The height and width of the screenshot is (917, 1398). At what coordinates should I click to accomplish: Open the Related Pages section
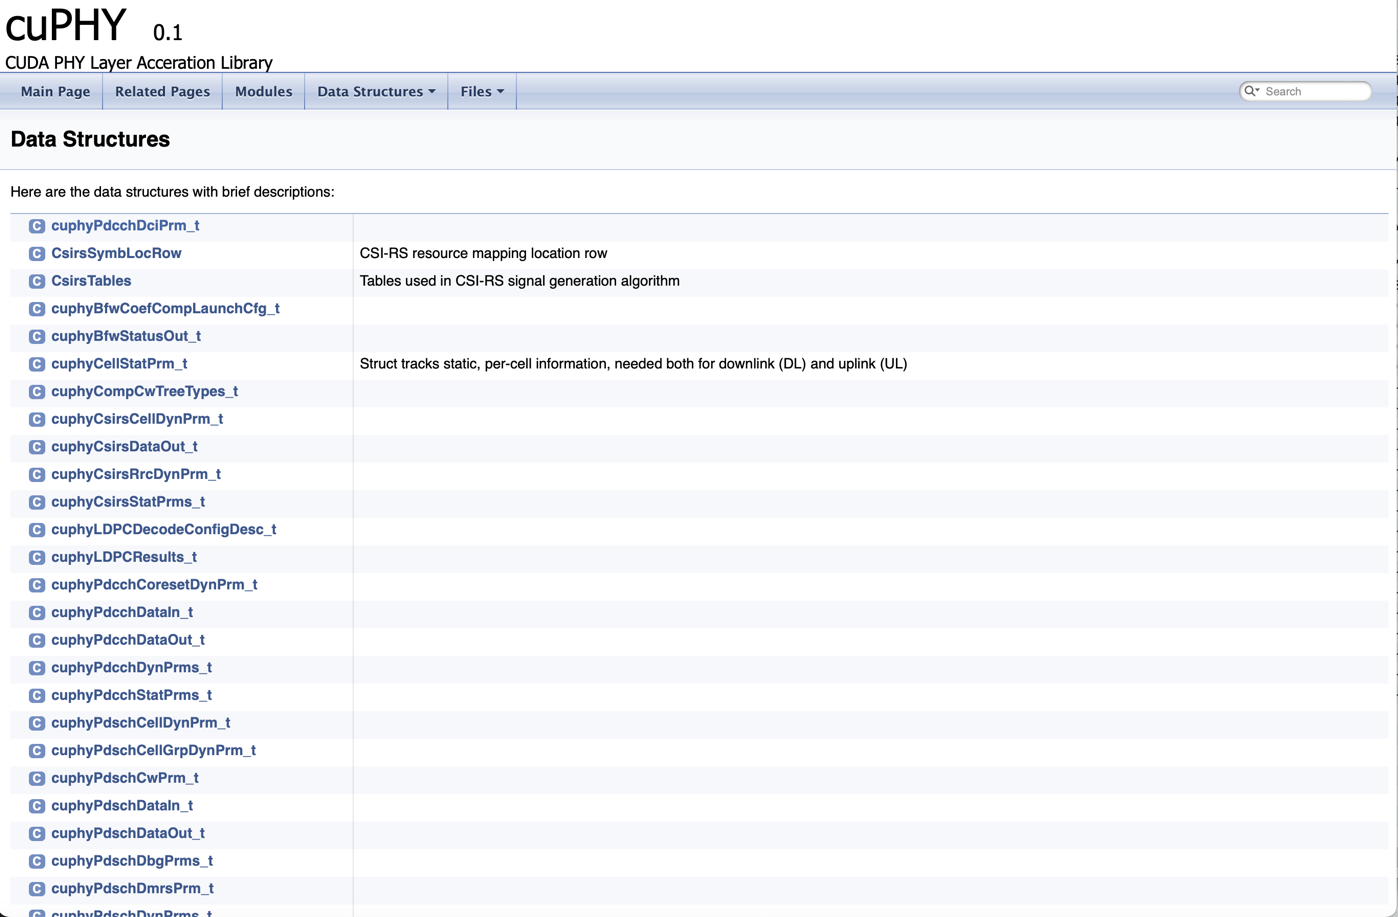coord(162,91)
